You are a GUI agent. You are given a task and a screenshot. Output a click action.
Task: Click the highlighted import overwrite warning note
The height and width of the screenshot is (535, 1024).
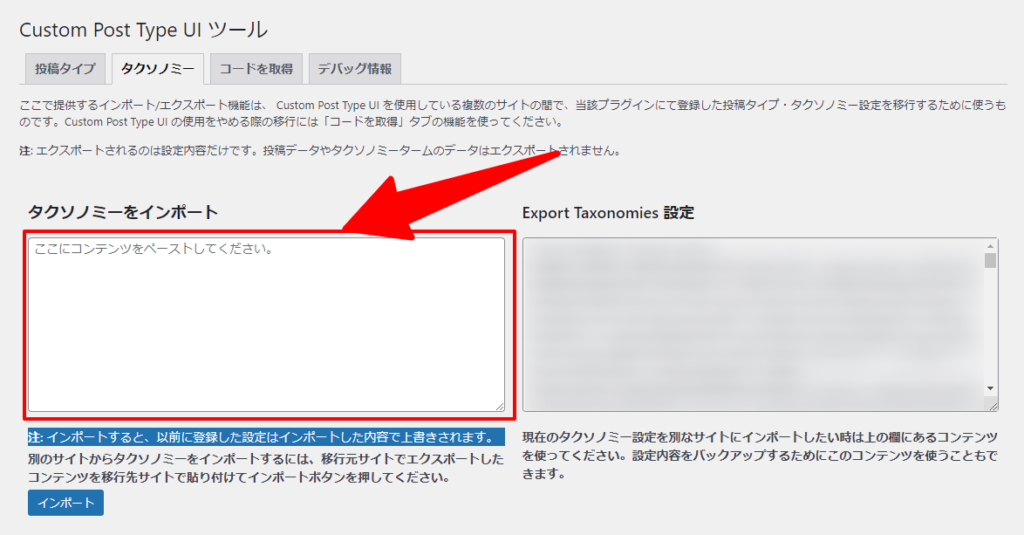pyautogui.click(x=266, y=437)
